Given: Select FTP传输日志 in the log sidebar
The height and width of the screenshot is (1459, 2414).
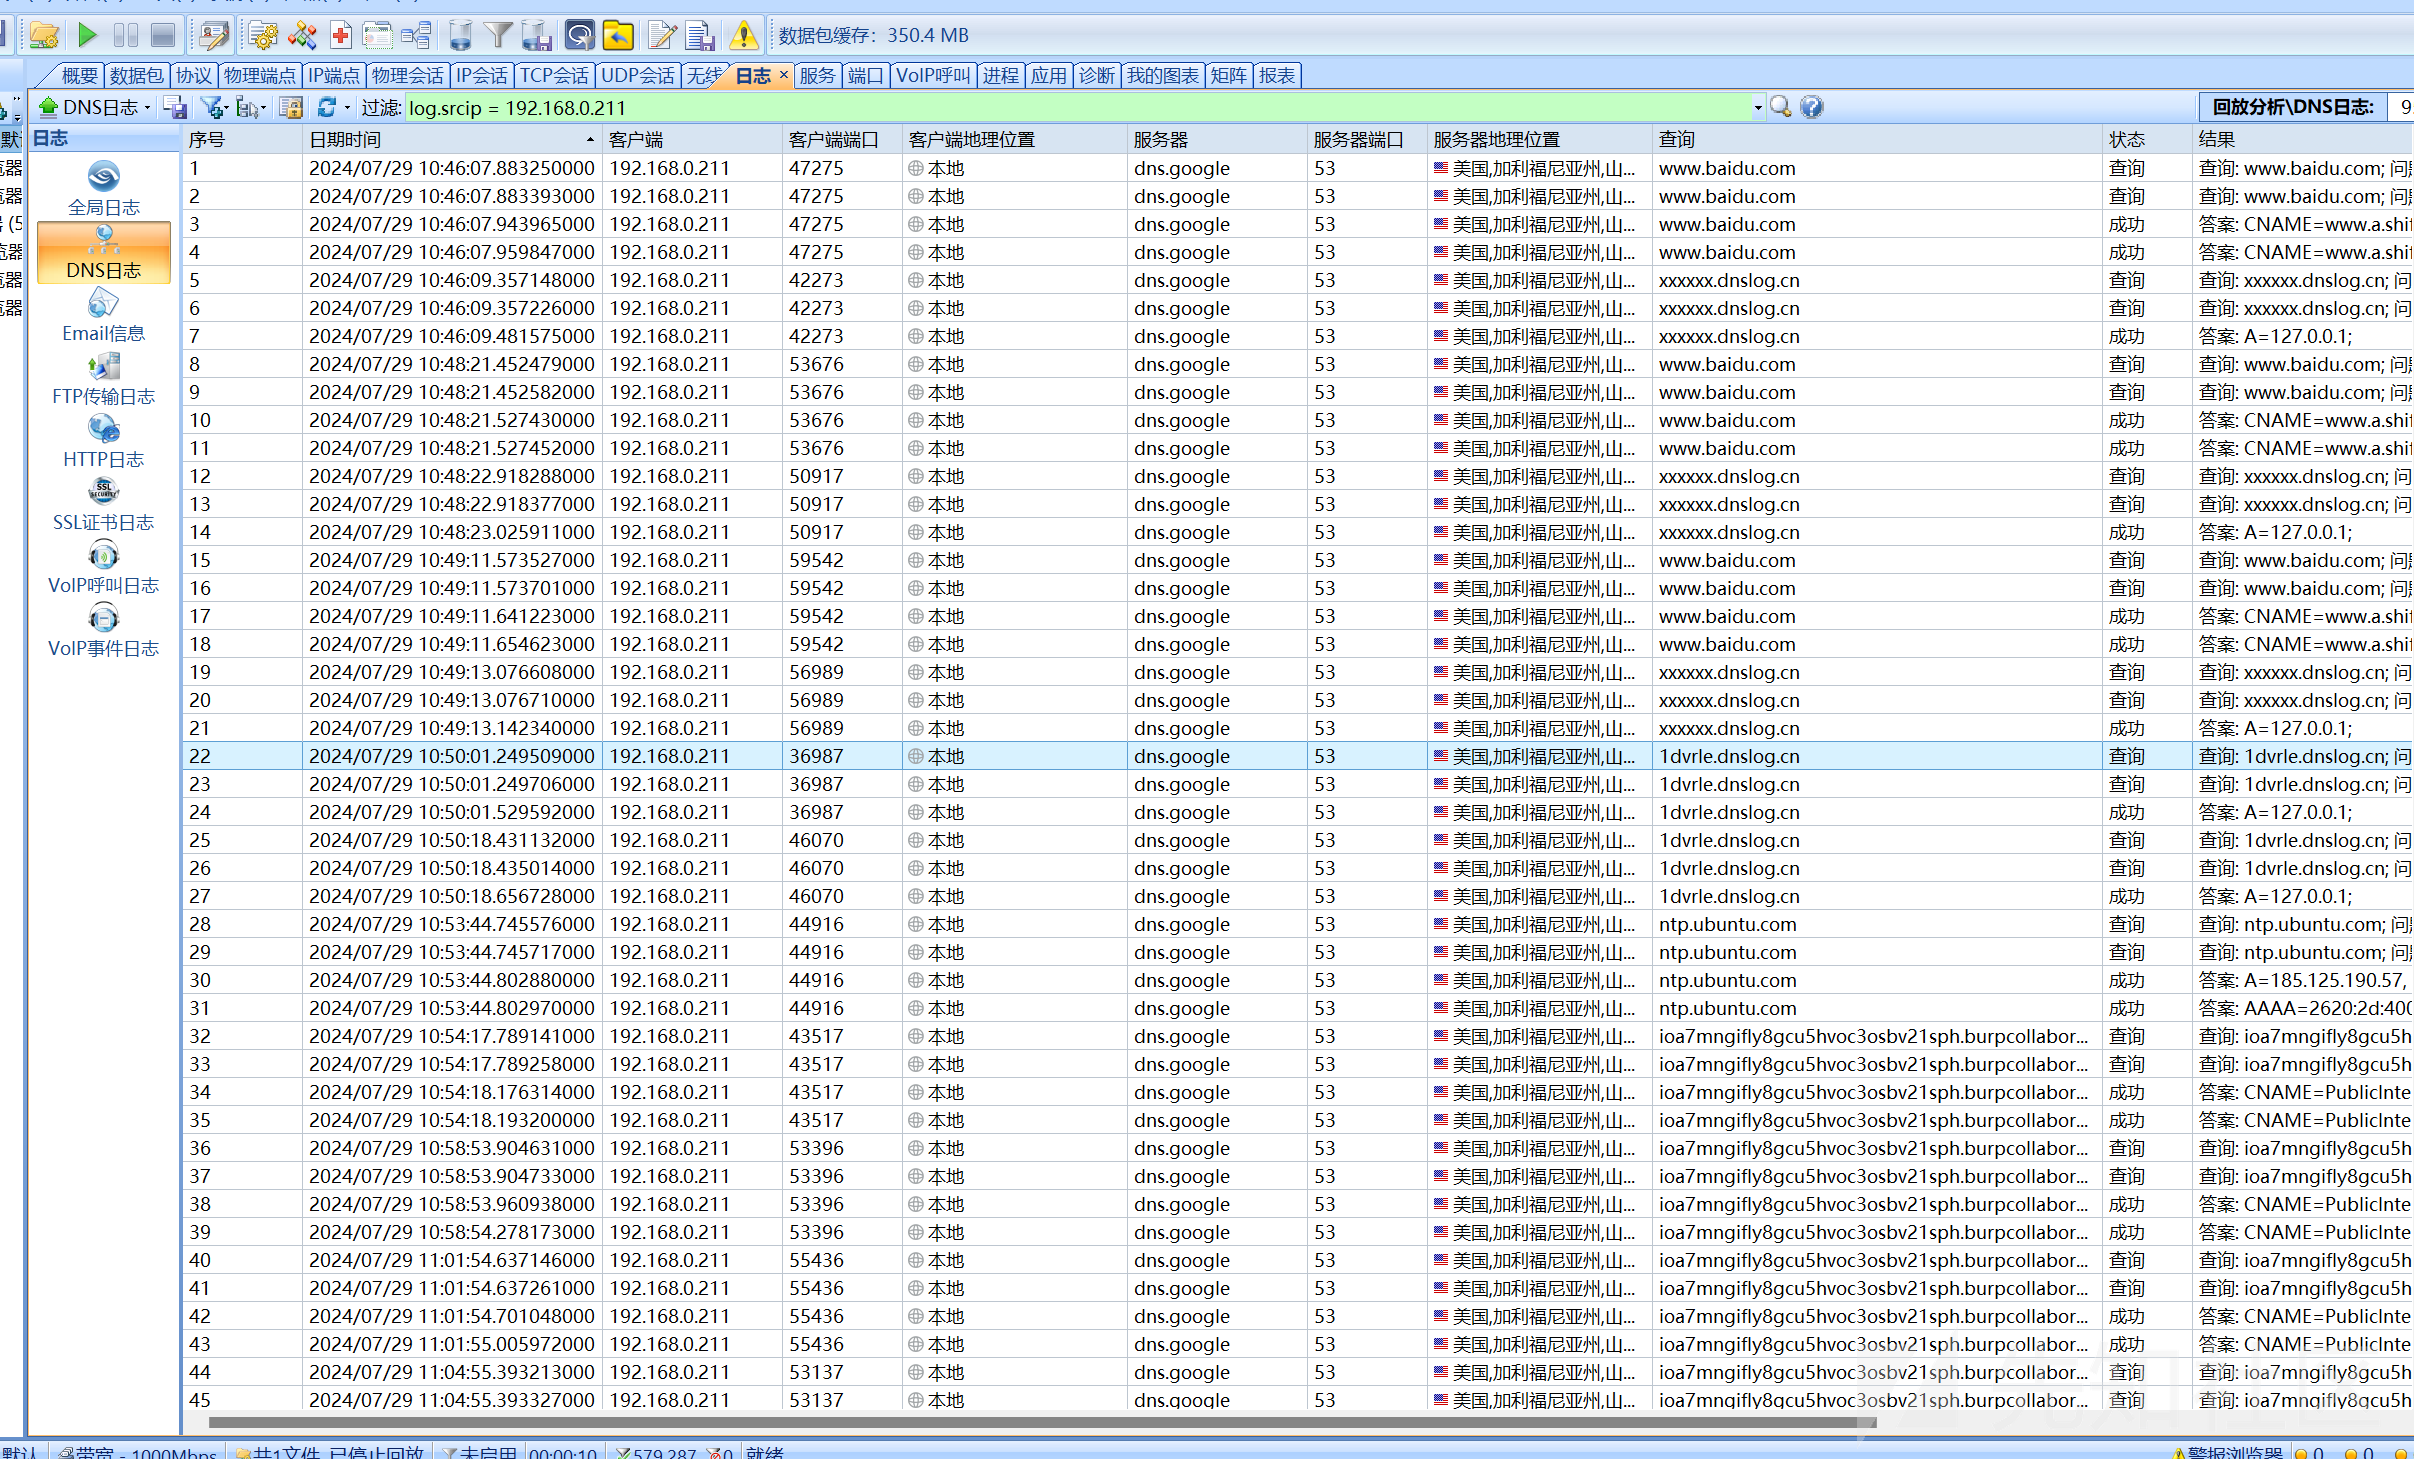Looking at the screenshot, I should 104,379.
